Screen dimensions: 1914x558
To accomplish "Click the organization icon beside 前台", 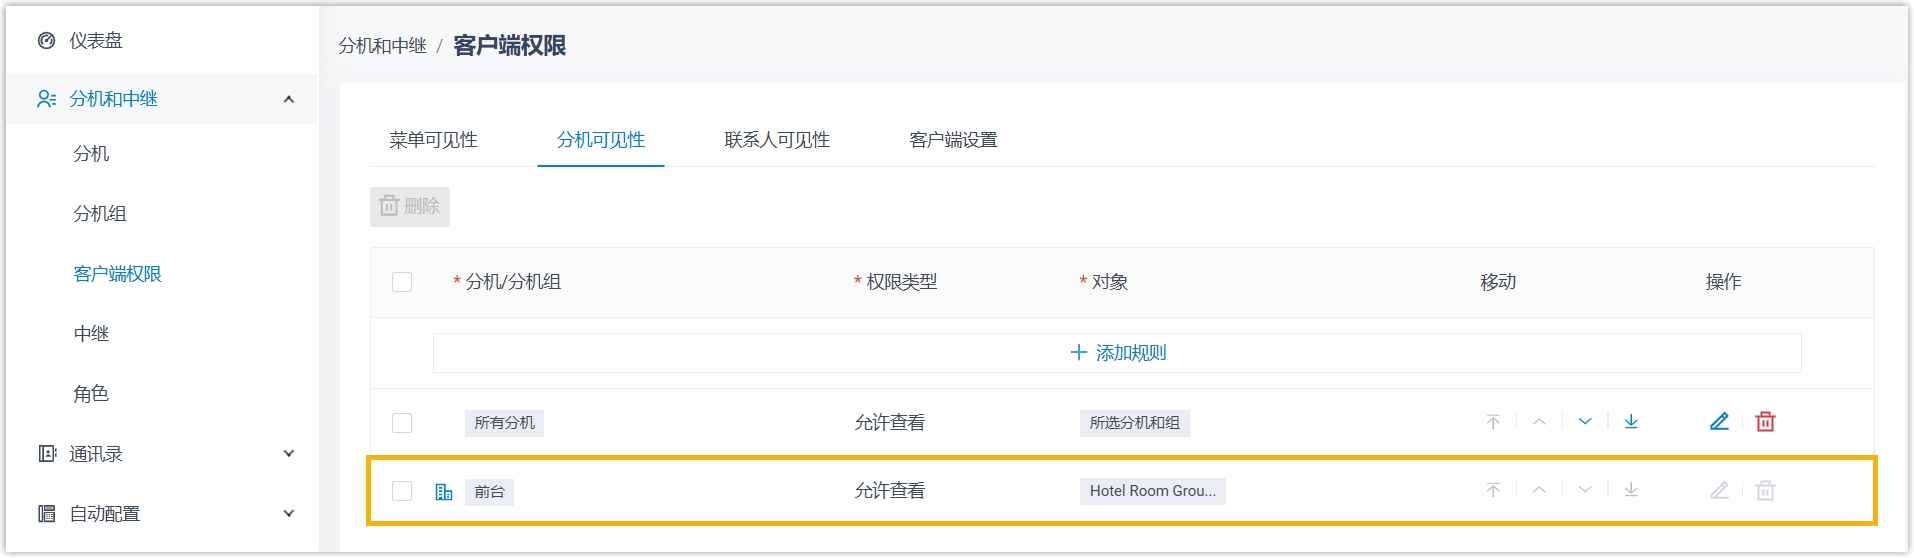I will [444, 492].
